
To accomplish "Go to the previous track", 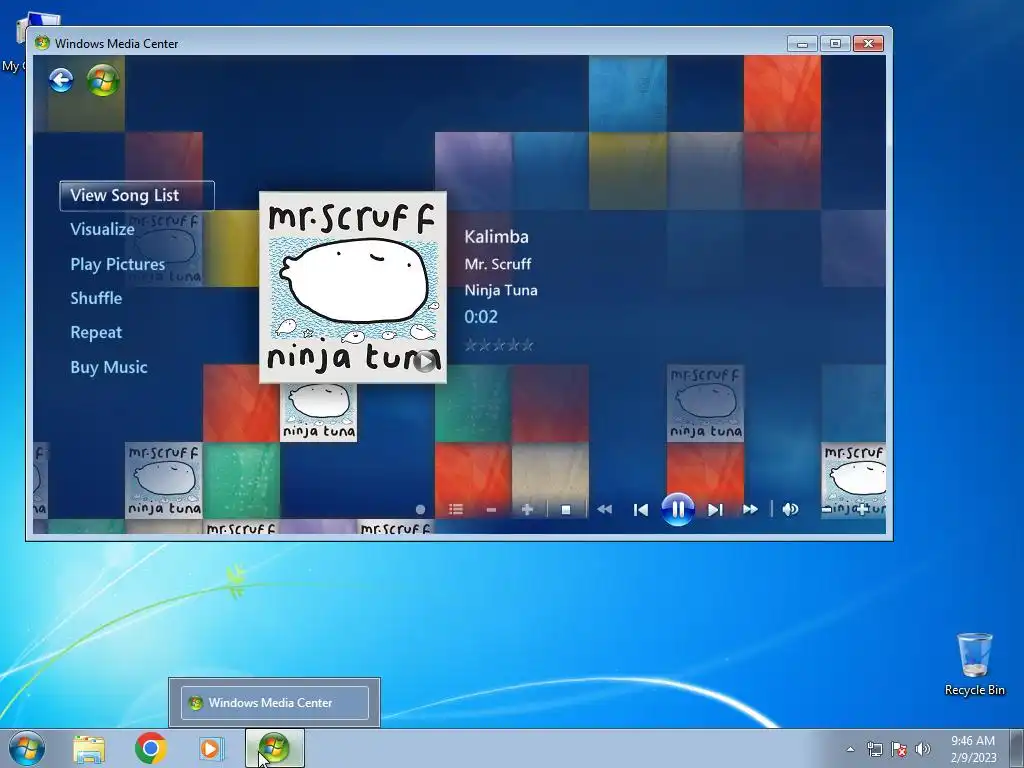I will (641, 509).
